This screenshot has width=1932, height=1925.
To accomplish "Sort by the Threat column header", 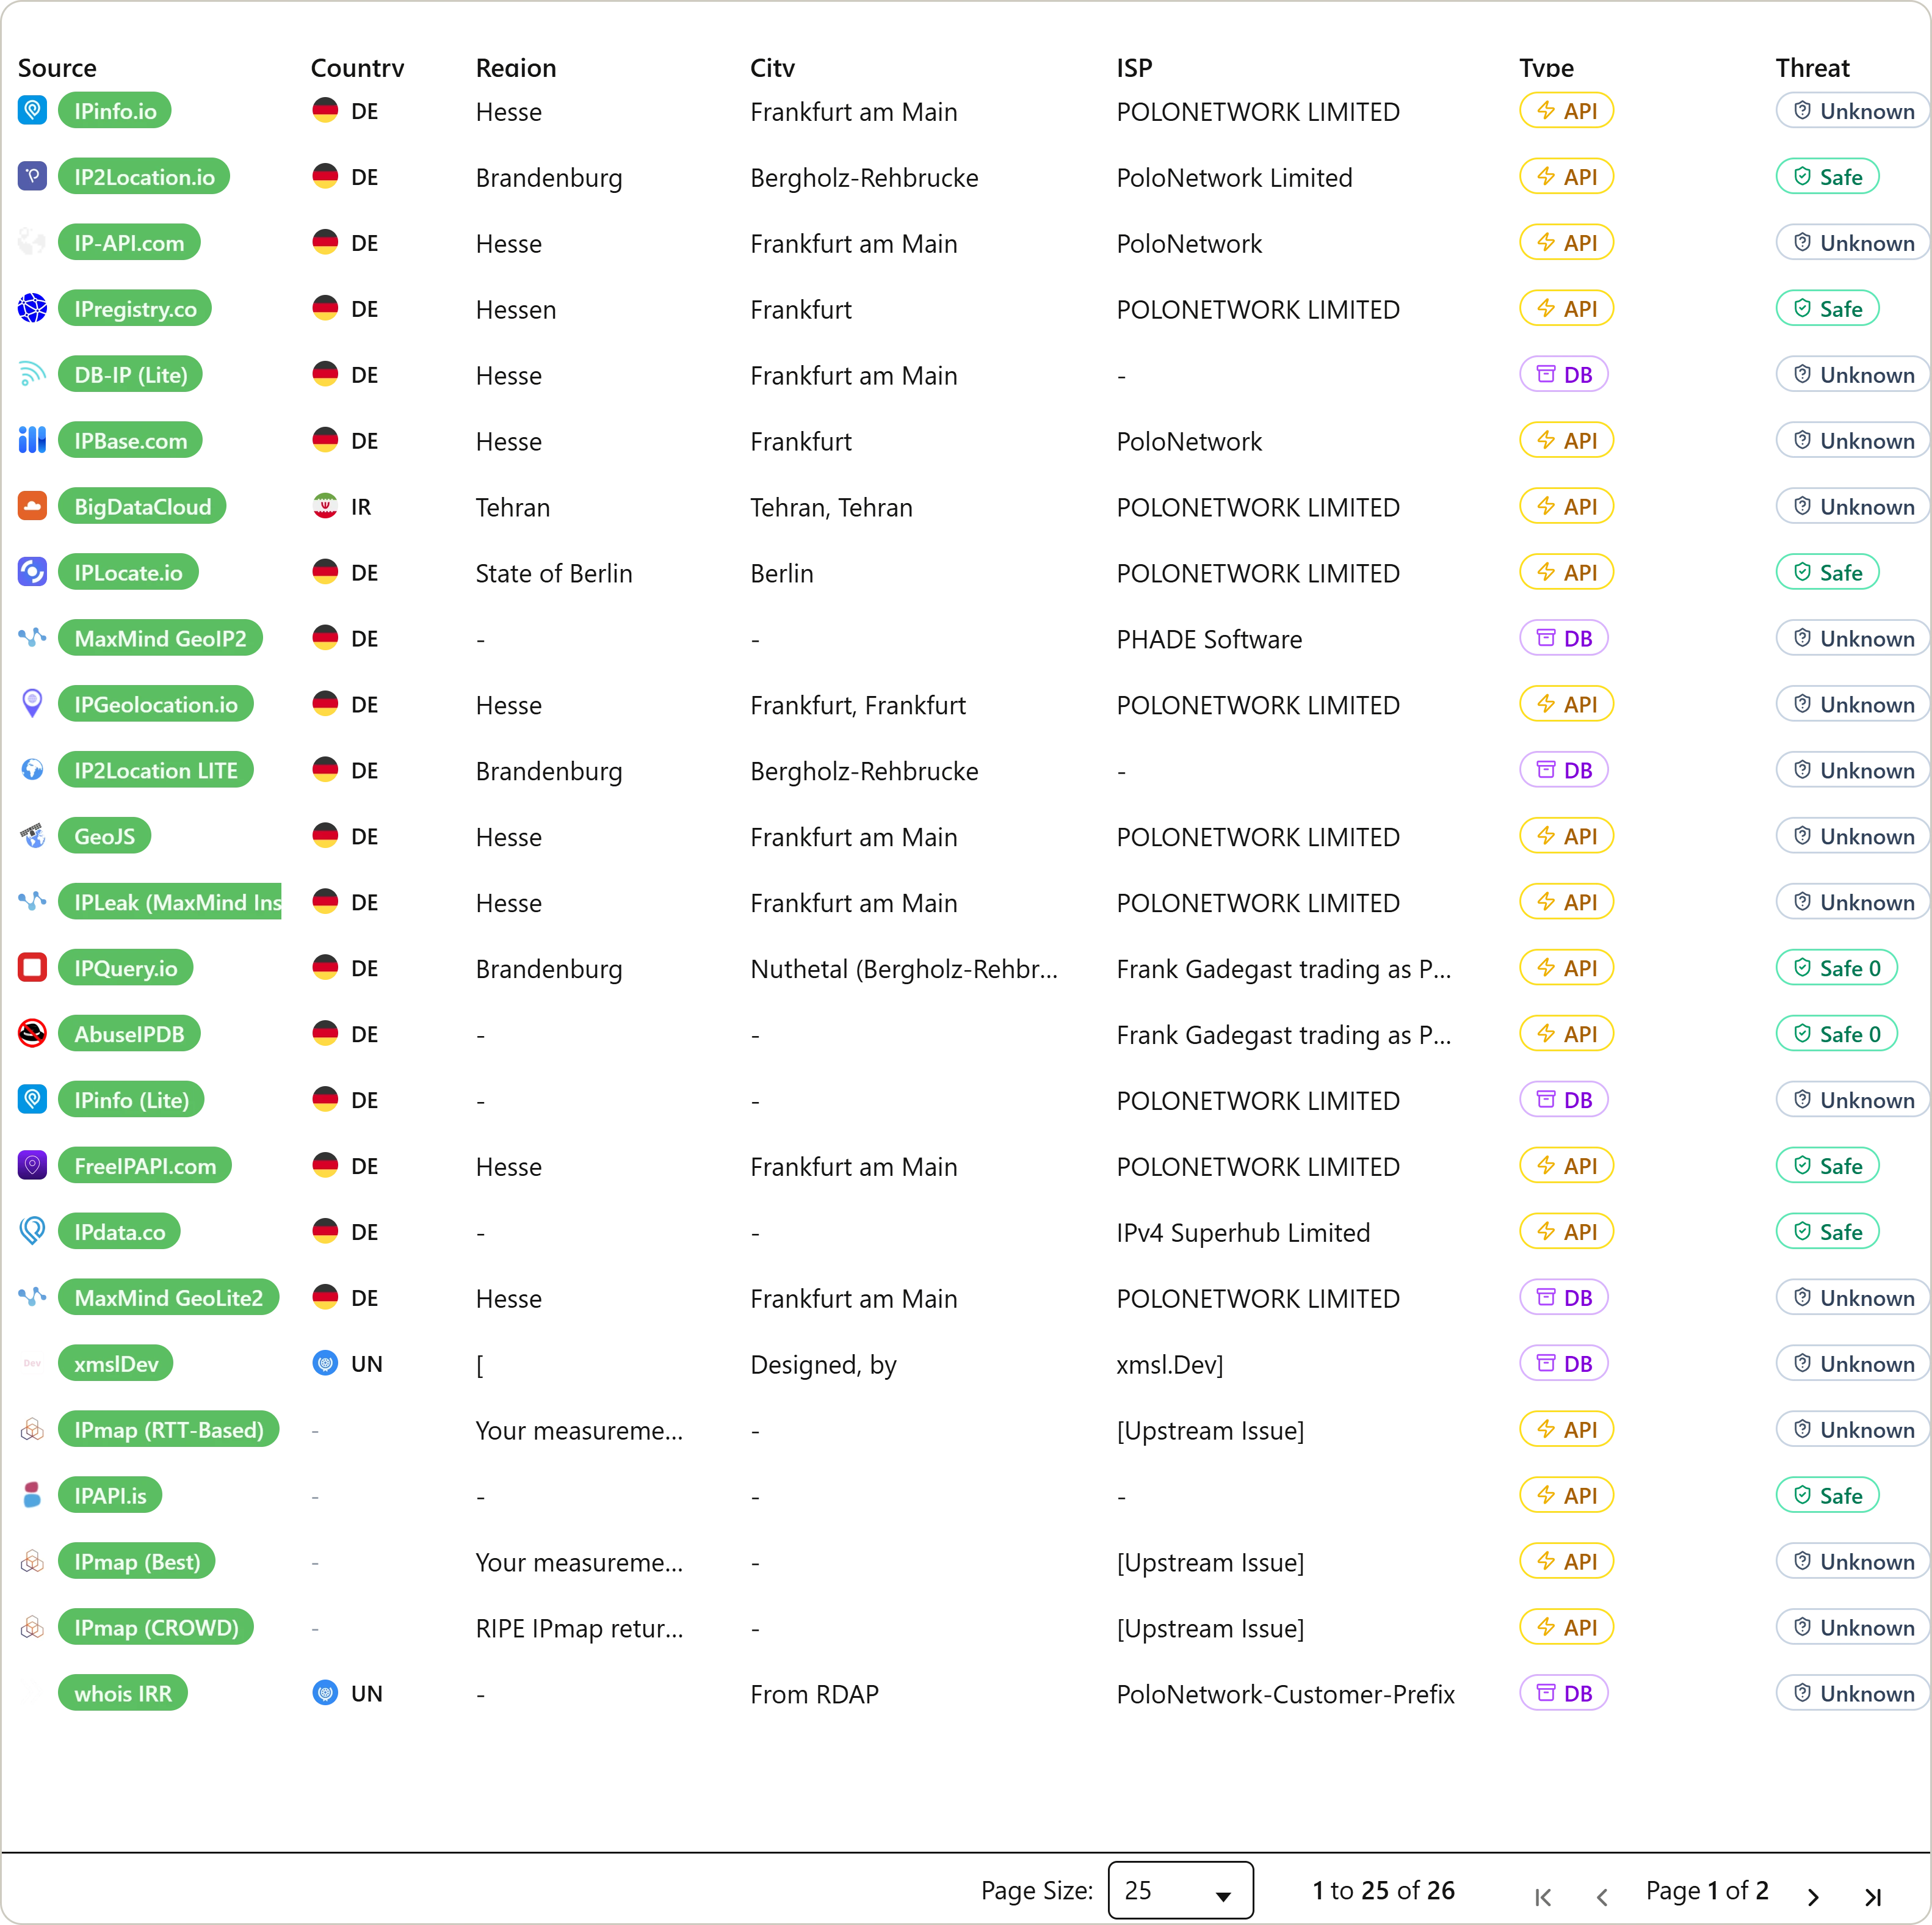I will pos(1812,68).
